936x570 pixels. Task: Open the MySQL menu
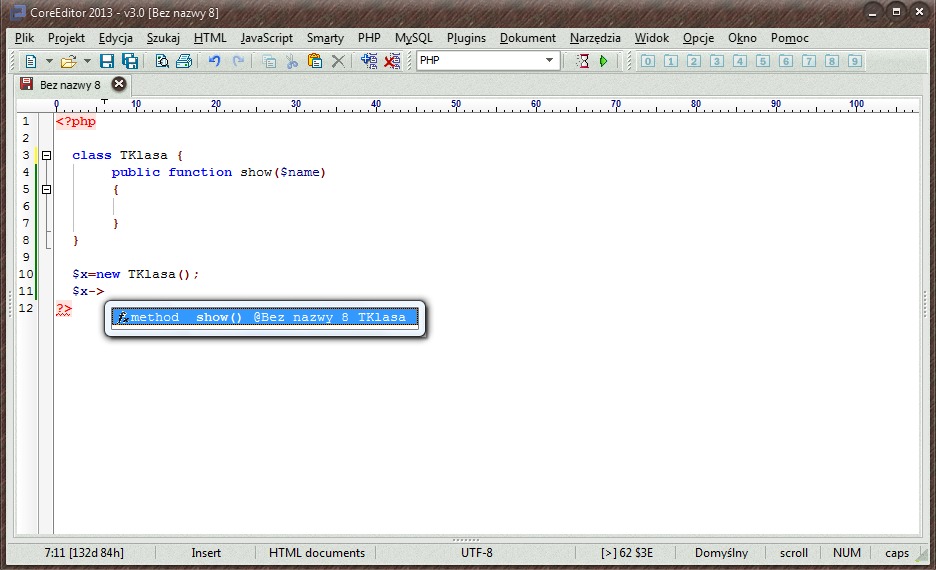tap(414, 38)
